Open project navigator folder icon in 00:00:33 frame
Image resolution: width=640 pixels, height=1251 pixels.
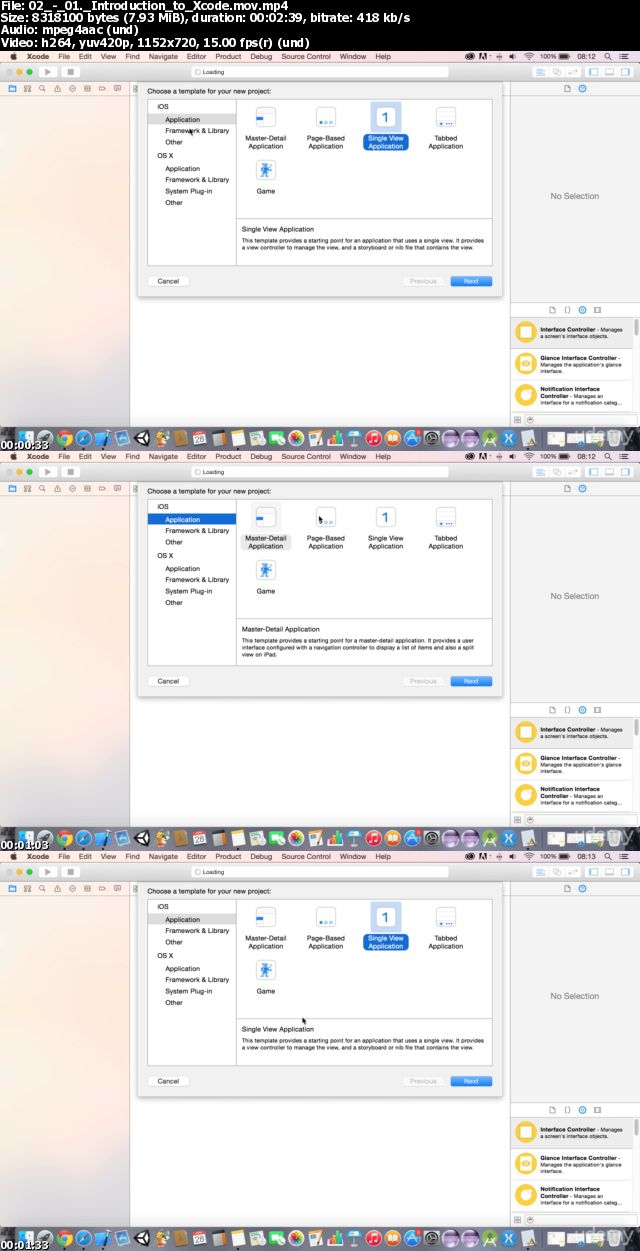(12, 88)
